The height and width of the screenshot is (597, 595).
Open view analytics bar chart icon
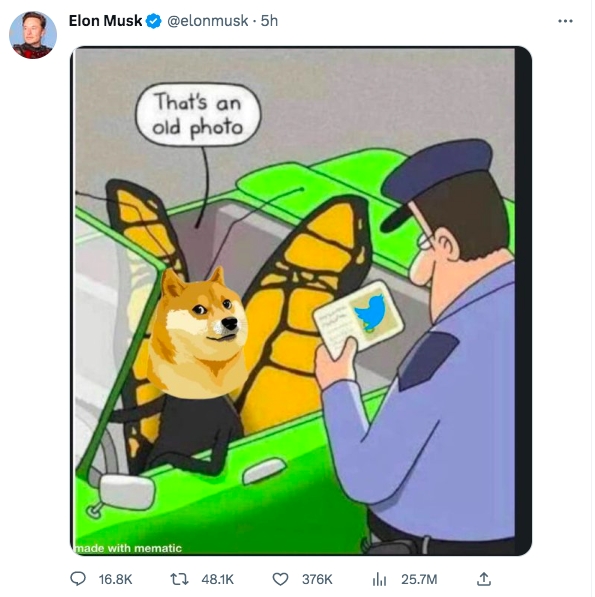tap(379, 579)
